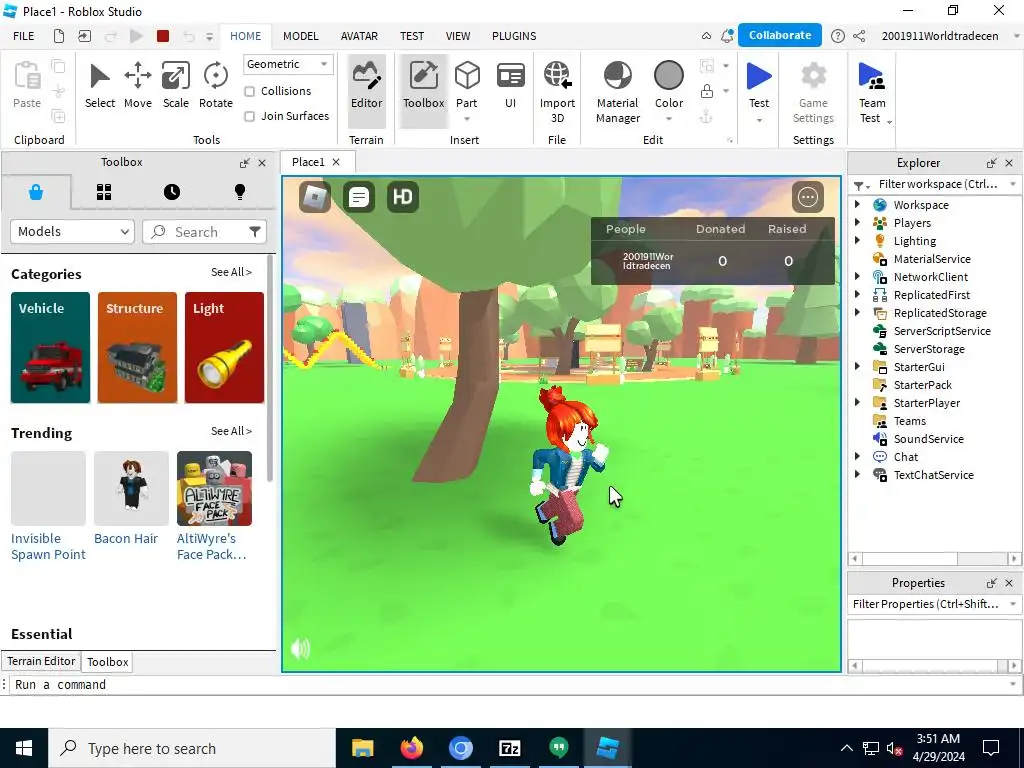This screenshot has width=1024, height=768.
Task: Click the HD icon in viewport
Action: point(402,197)
